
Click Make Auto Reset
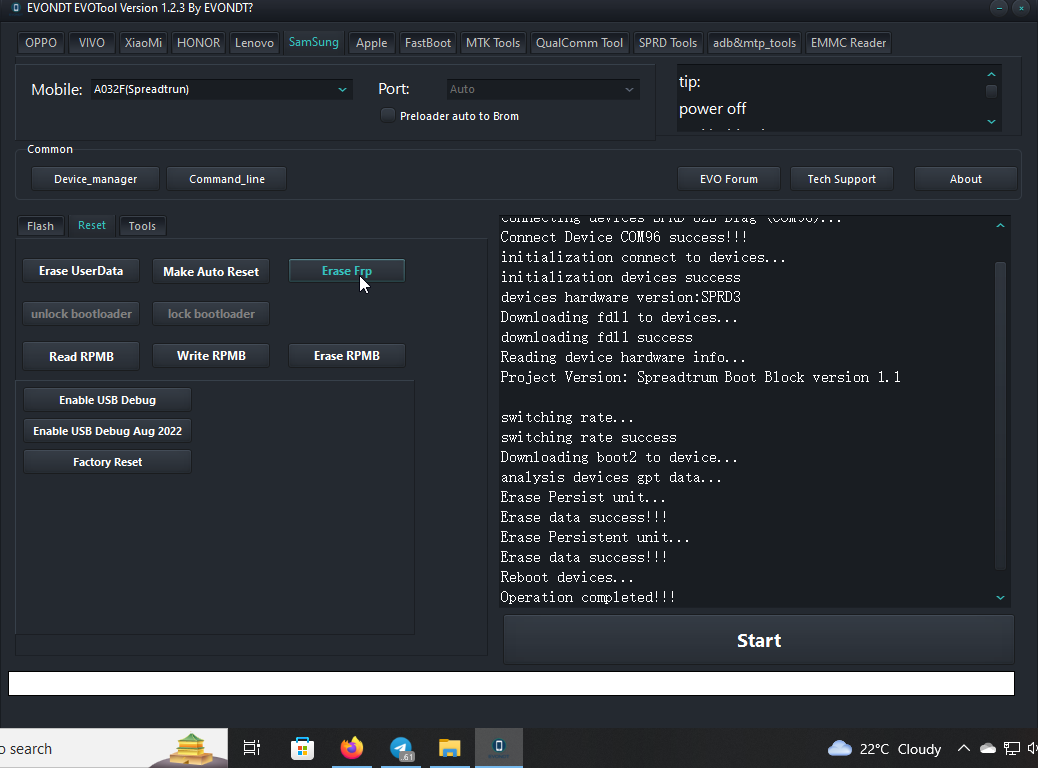(x=211, y=271)
